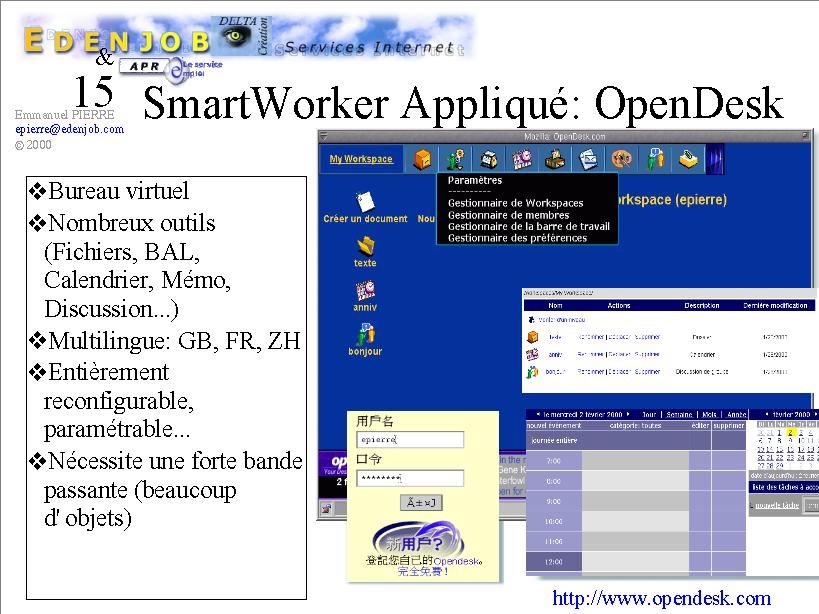Image resolution: width=819 pixels, height=614 pixels.
Task: Click the éditer column header in calendar
Action: tap(700, 426)
